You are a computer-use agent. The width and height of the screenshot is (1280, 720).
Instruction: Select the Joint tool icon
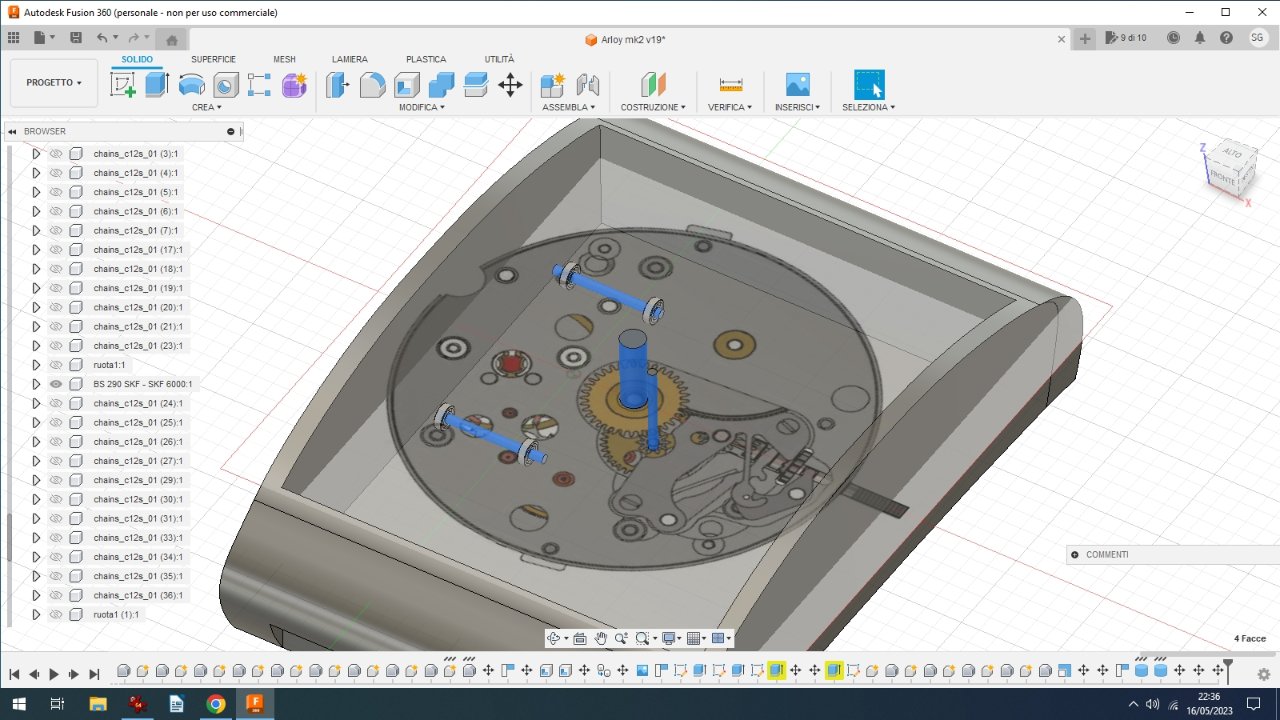tap(588, 85)
